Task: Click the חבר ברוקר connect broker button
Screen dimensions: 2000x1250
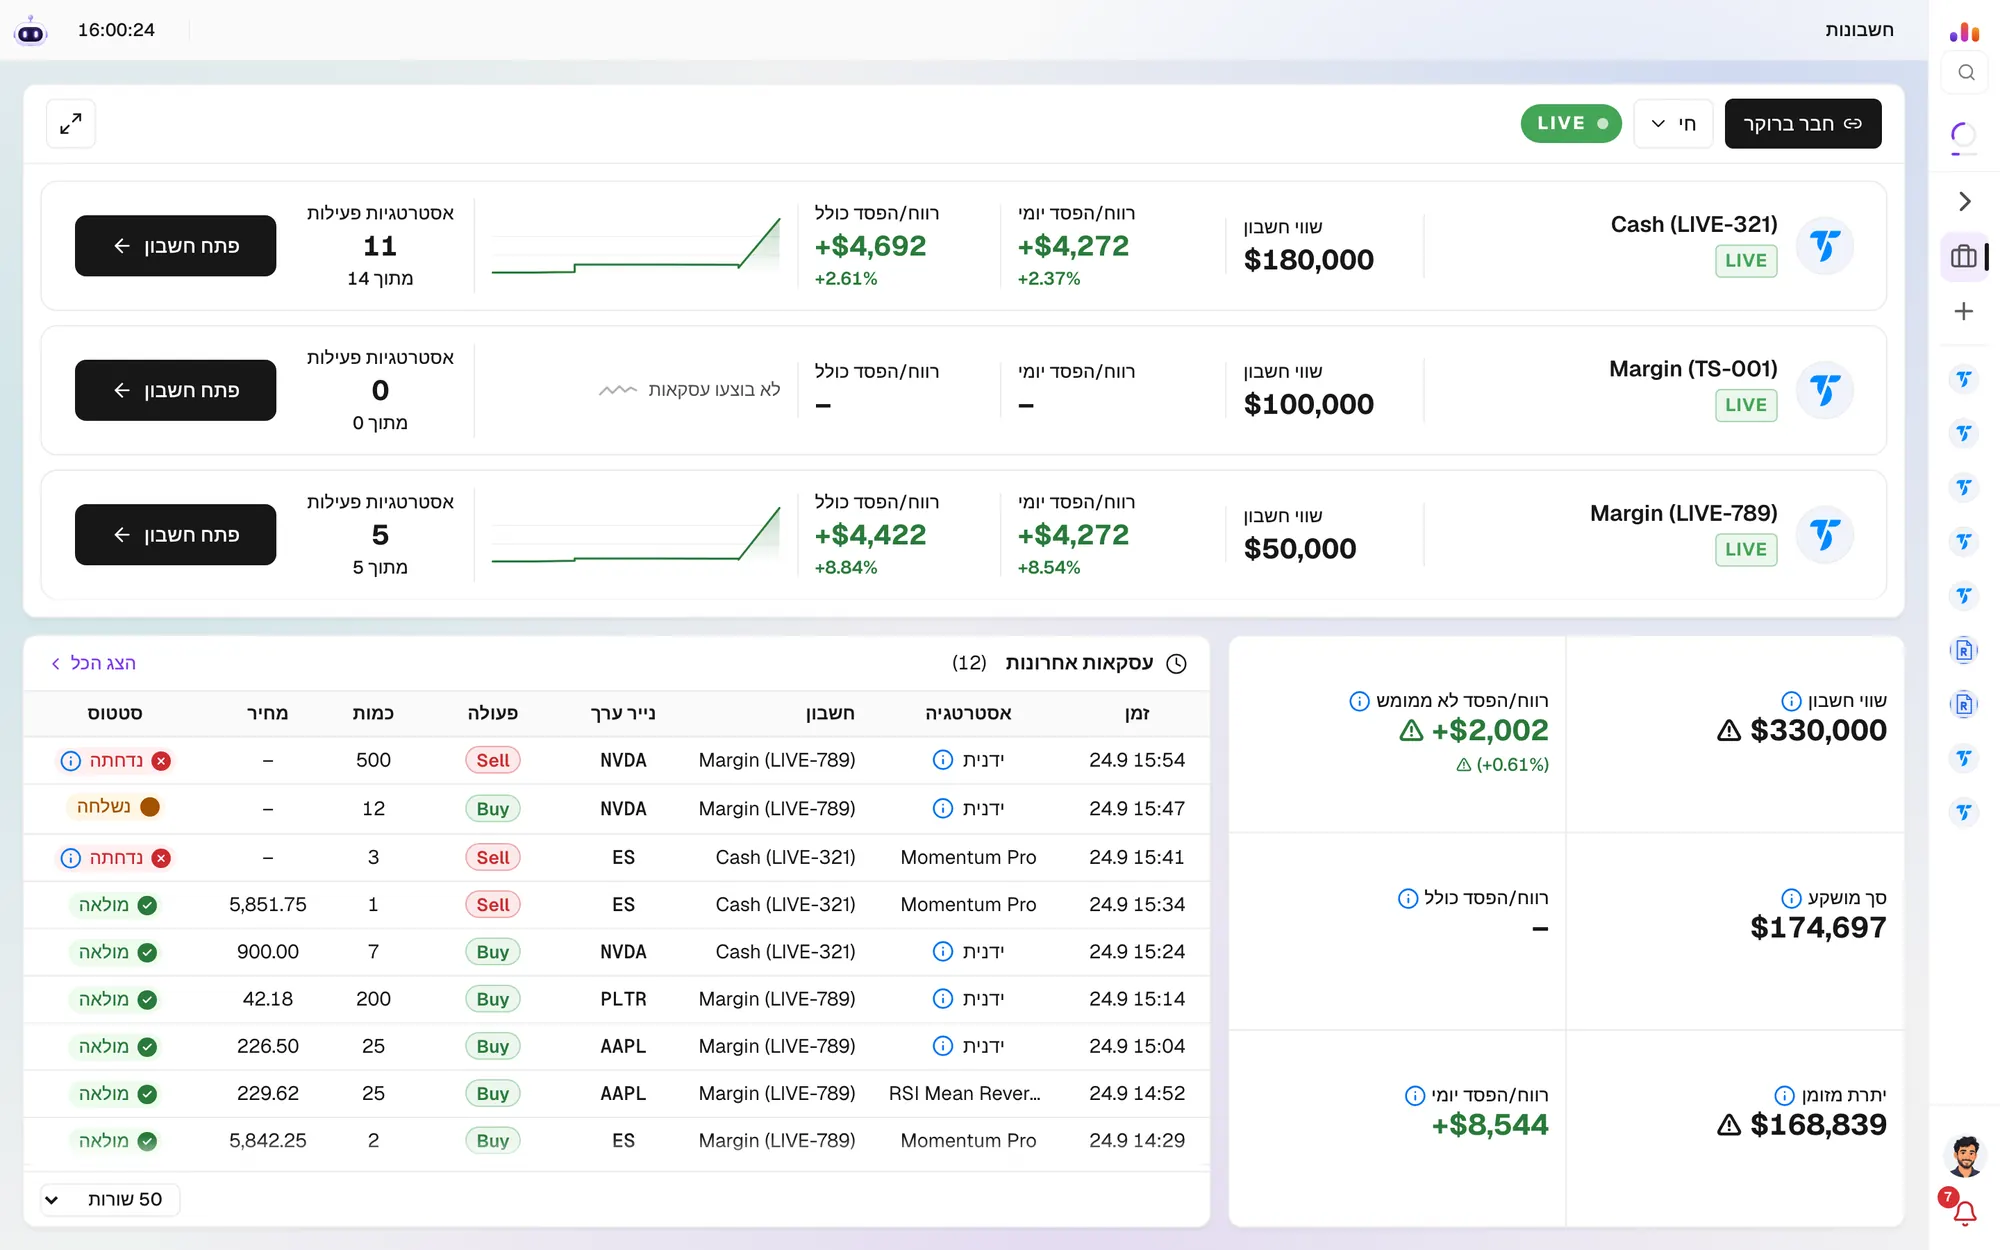Action: [1803, 124]
